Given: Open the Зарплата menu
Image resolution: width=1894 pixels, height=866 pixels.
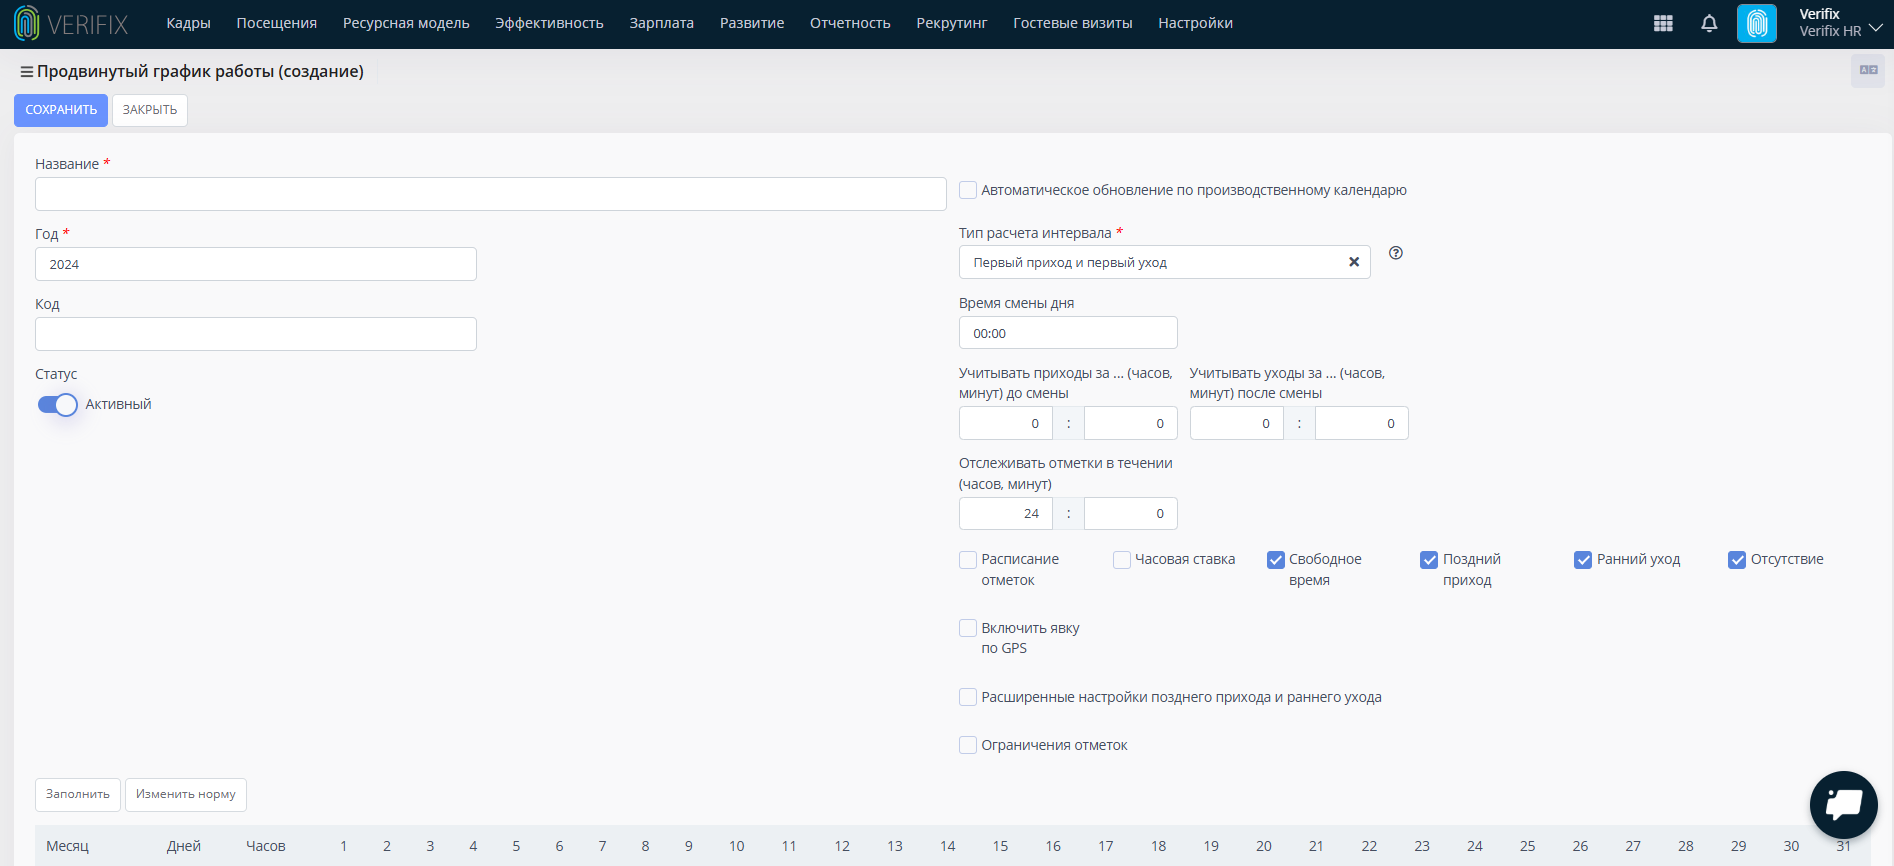Looking at the screenshot, I should click(662, 23).
